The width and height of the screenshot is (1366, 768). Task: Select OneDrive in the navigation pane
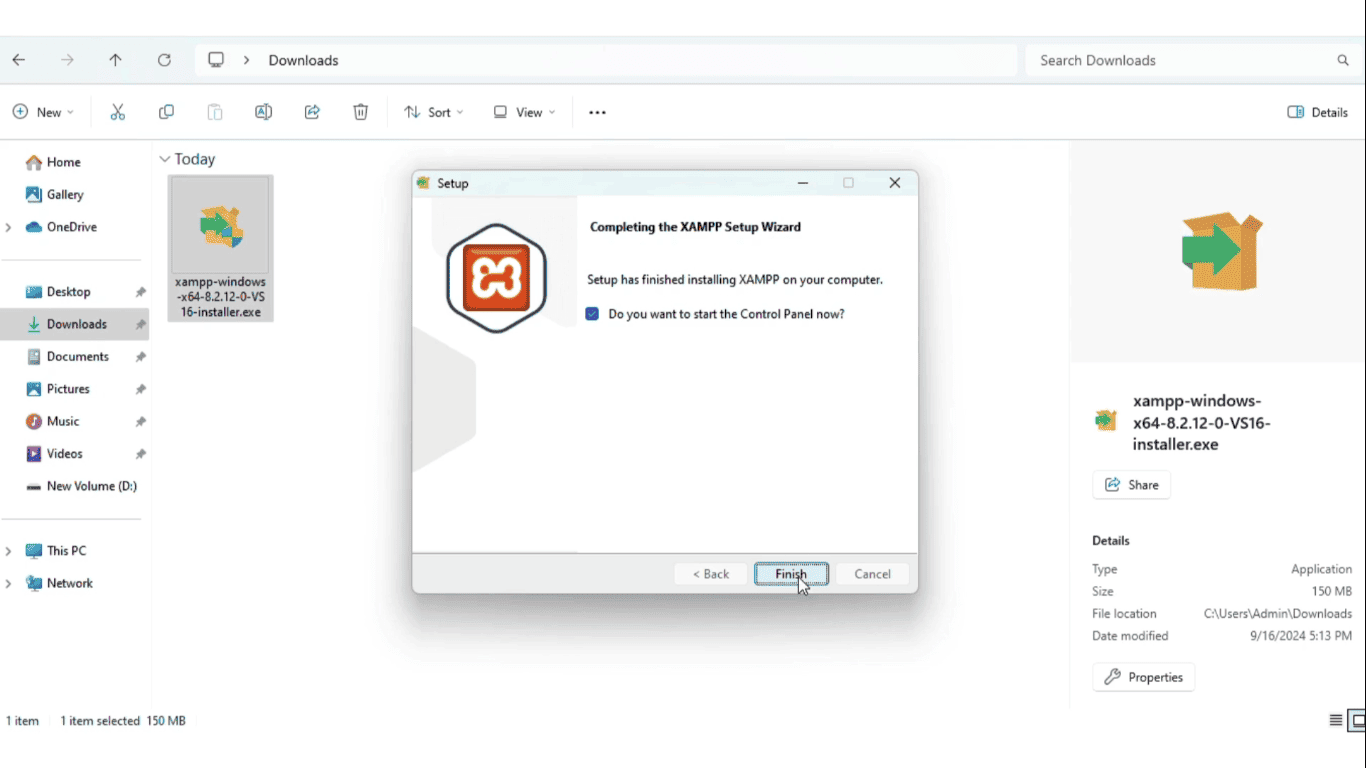click(72, 227)
